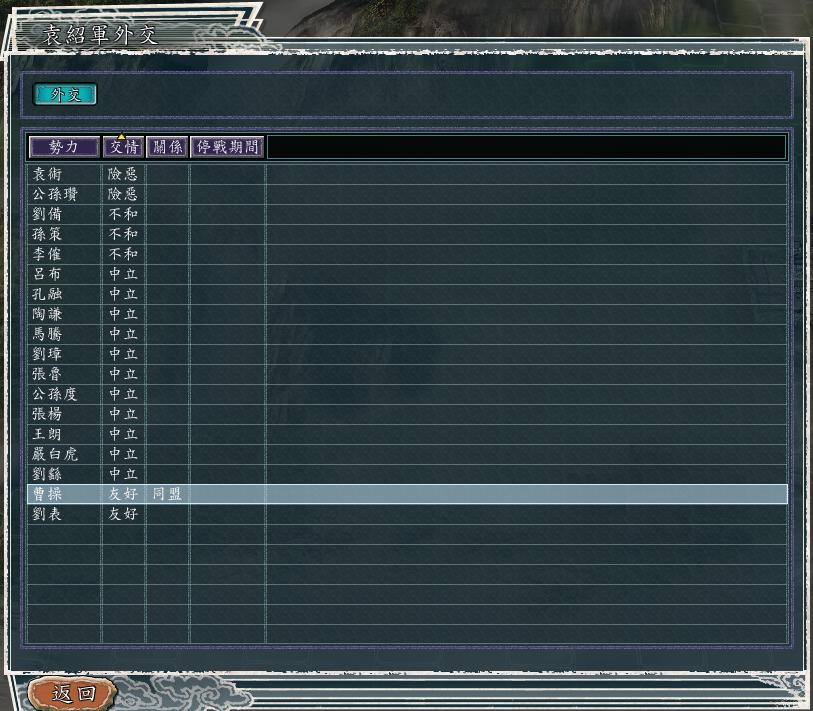Click 不和 status in 劉備 row
This screenshot has width=813, height=711.
[123, 214]
